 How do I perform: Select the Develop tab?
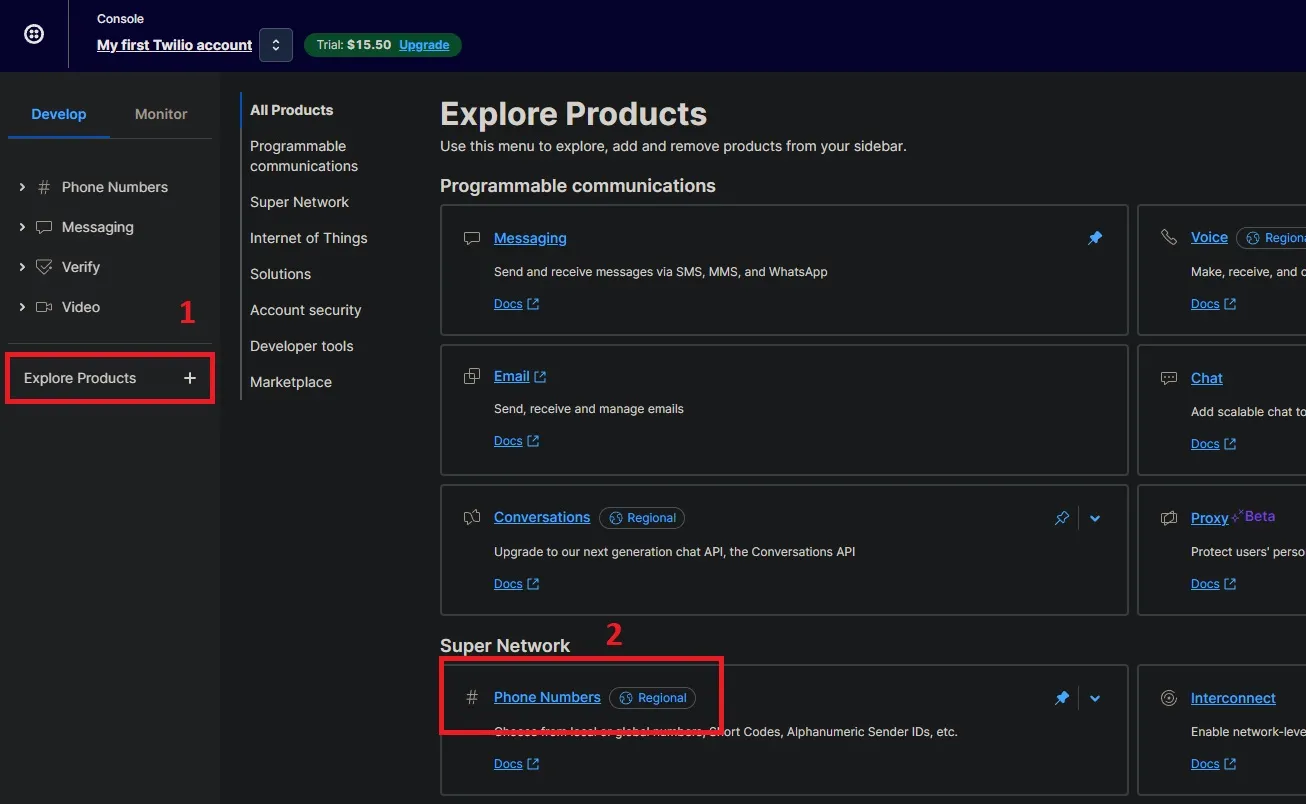click(59, 114)
